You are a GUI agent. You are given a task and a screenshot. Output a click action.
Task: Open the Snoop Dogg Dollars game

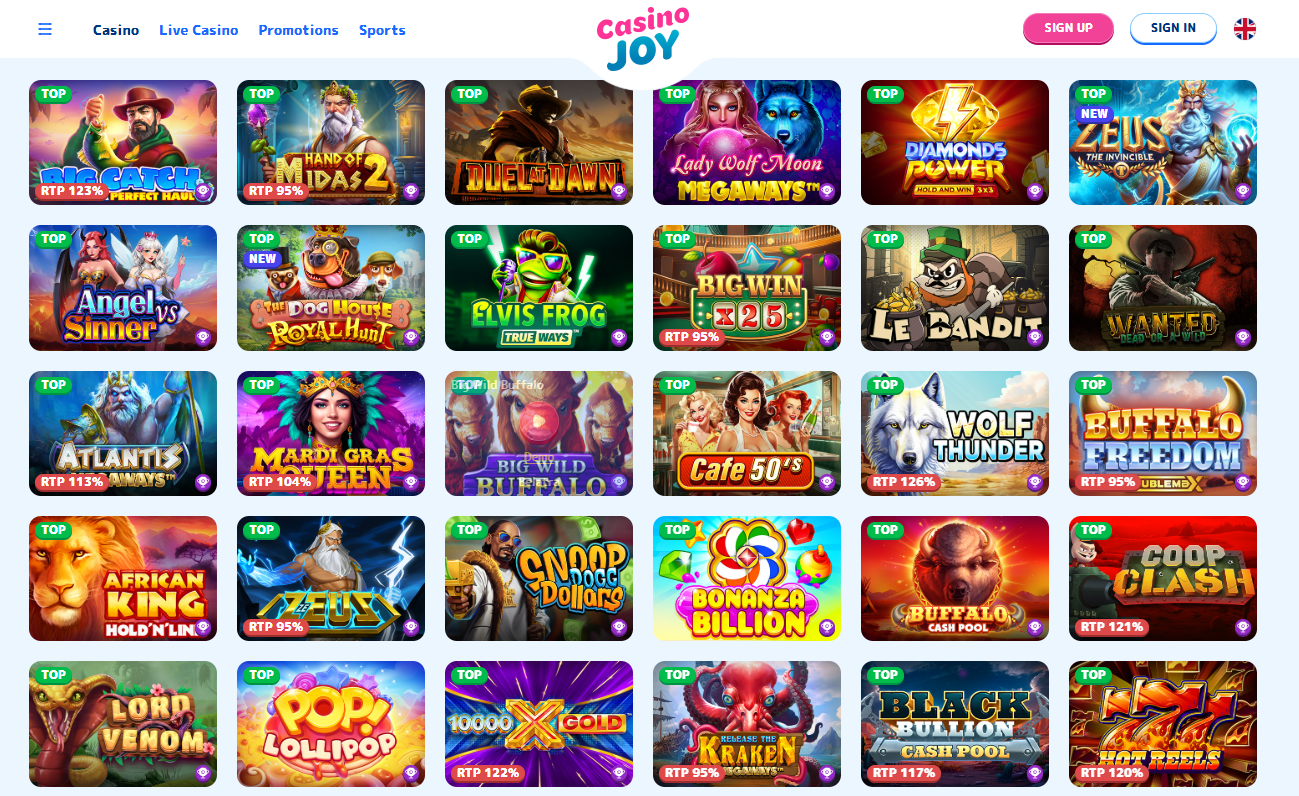click(x=539, y=578)
